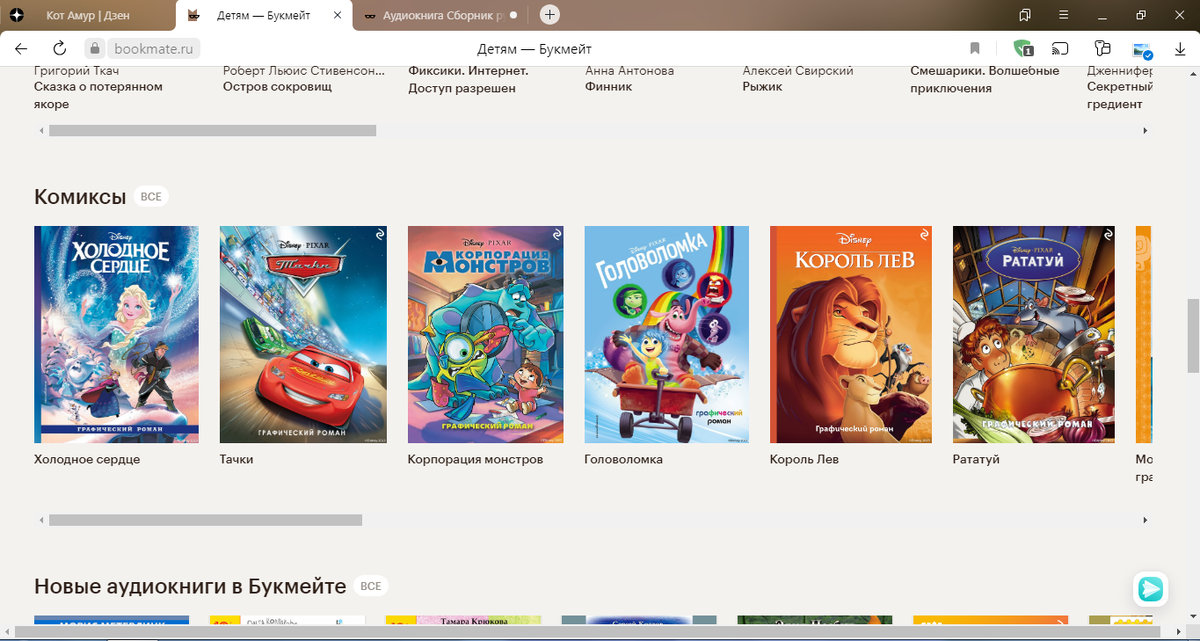Image resolution: width=1200 pixels, height=641 pixels.
Task: Click the padlock site security icon
Action: (94, 48)
